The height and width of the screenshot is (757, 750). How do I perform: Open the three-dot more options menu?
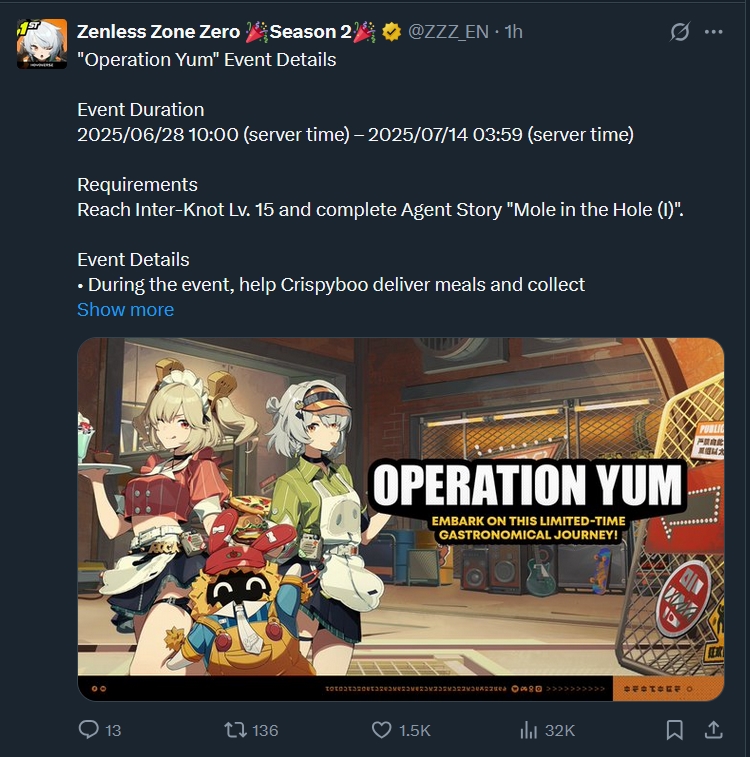pyautogui.click(x=713, y=32)
